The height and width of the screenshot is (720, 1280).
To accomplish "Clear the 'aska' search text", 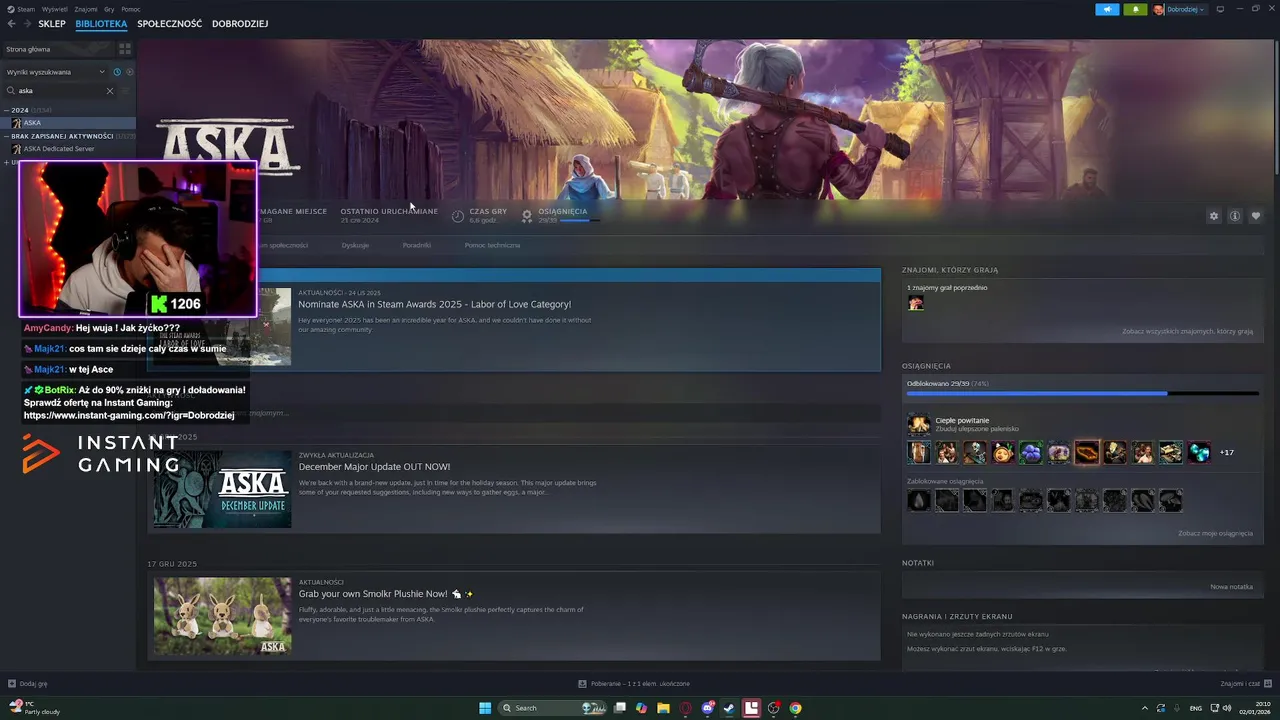I will click(x=110, y=91).
